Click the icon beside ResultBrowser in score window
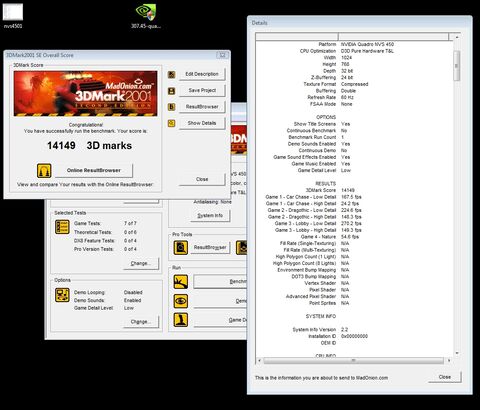The width and height of the screenshot is (480, 410). 171,107
